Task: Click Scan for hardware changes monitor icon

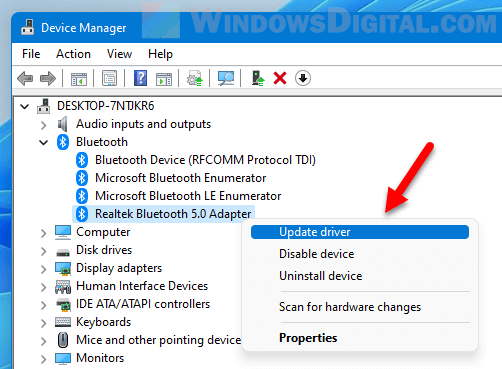Action: (x=226, y=78)
